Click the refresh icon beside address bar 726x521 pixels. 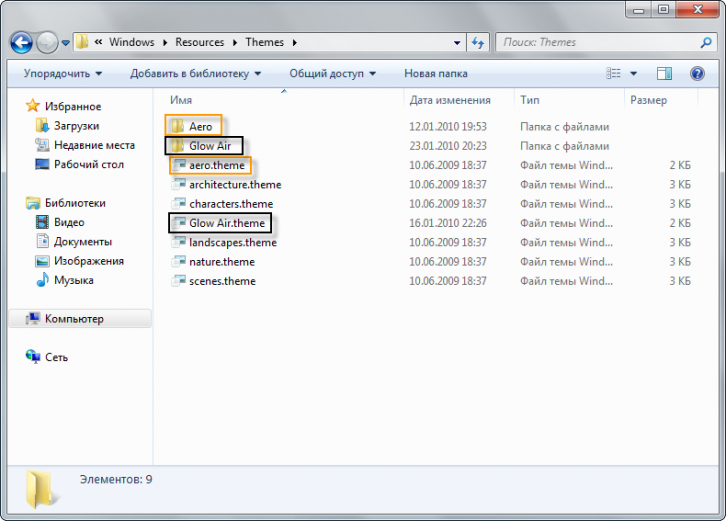(478, 43)
